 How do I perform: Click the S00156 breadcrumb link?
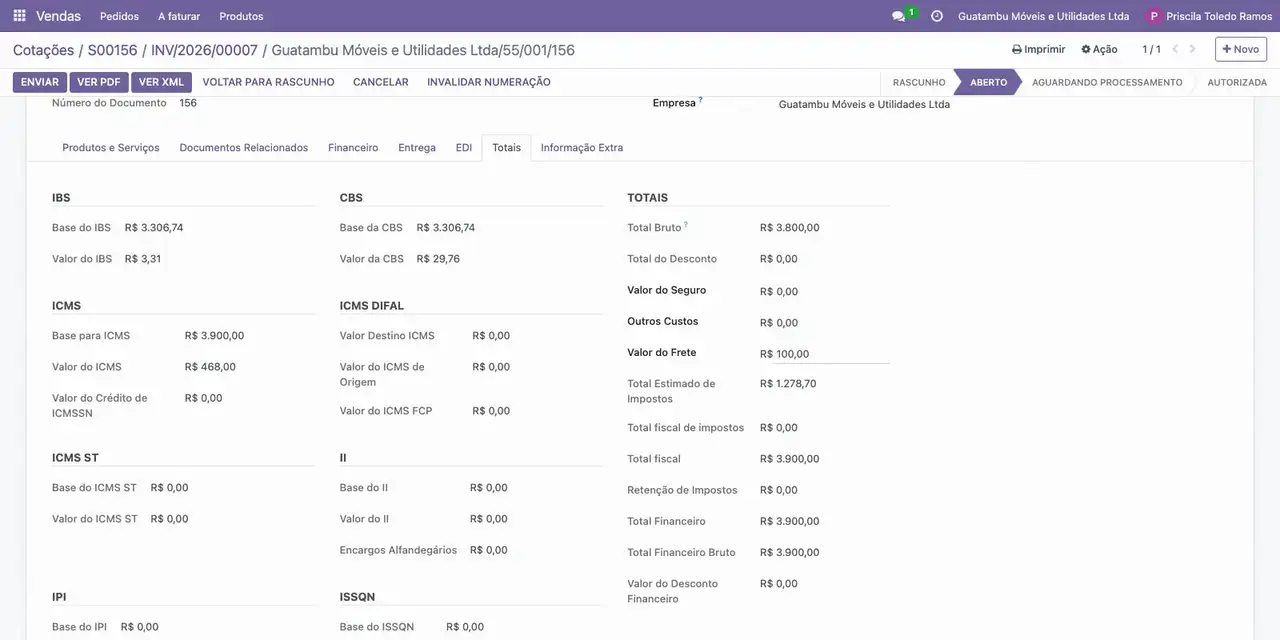pos(112,50)
